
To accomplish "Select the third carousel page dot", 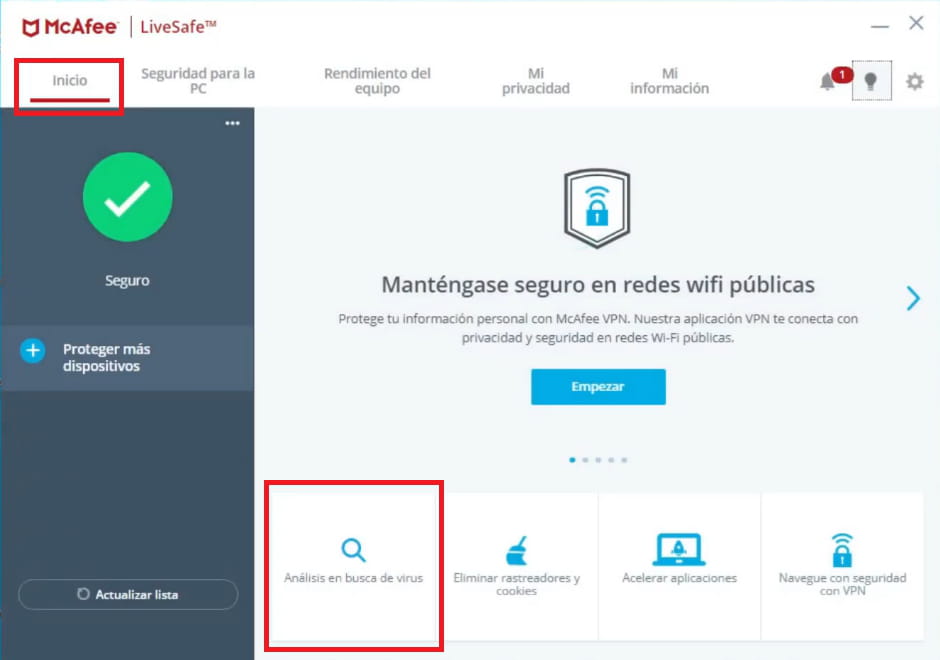I will pos(598,460).
